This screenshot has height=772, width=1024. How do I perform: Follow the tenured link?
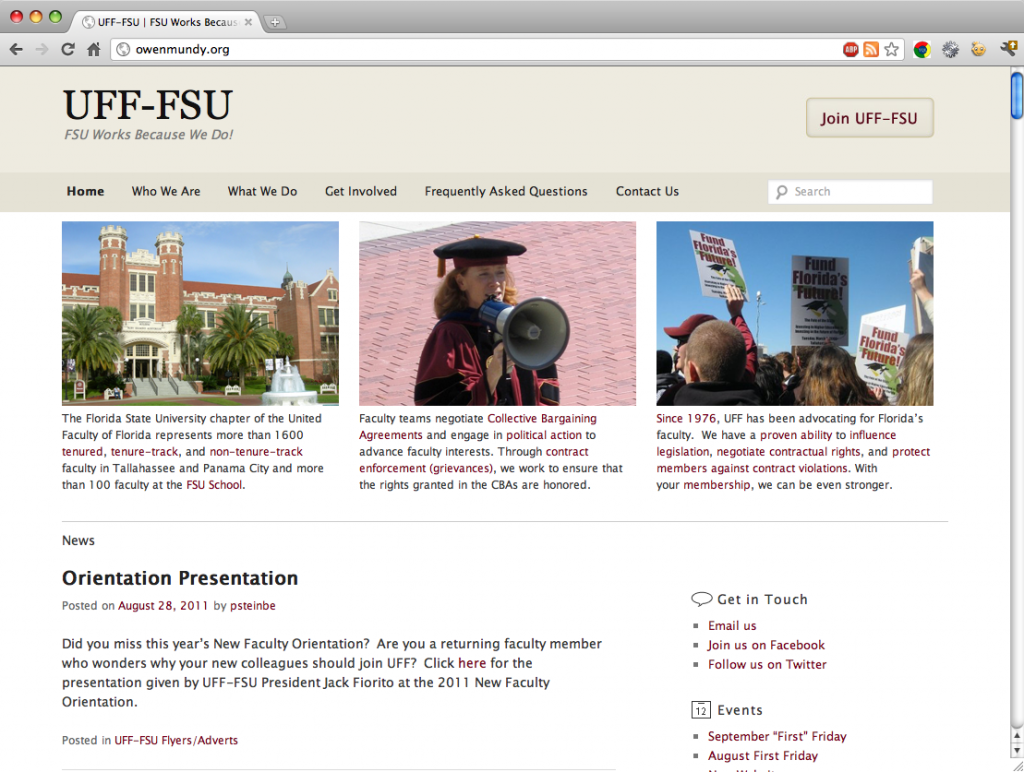pos(82,452)
